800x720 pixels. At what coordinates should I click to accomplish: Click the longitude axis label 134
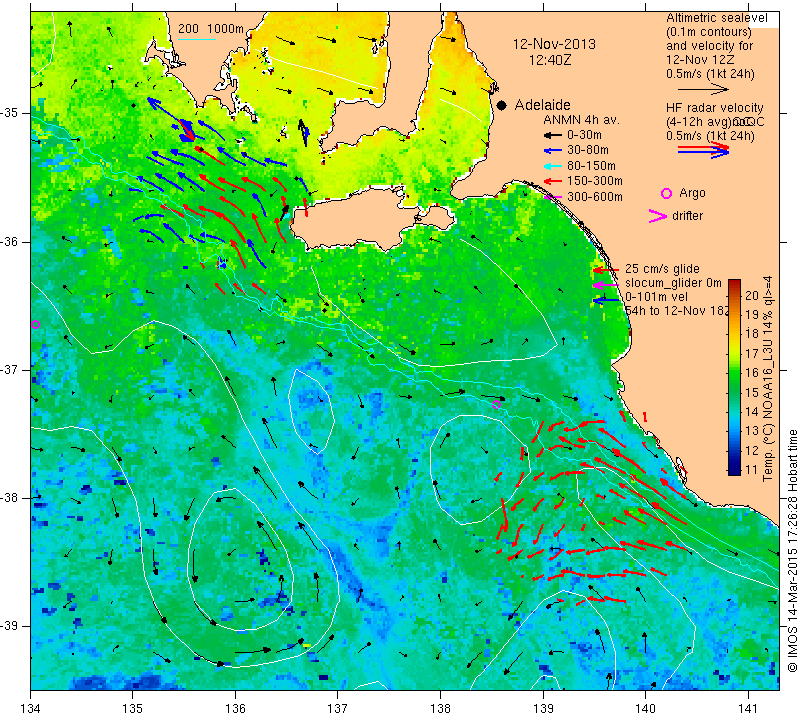click(x=30, y=708)
